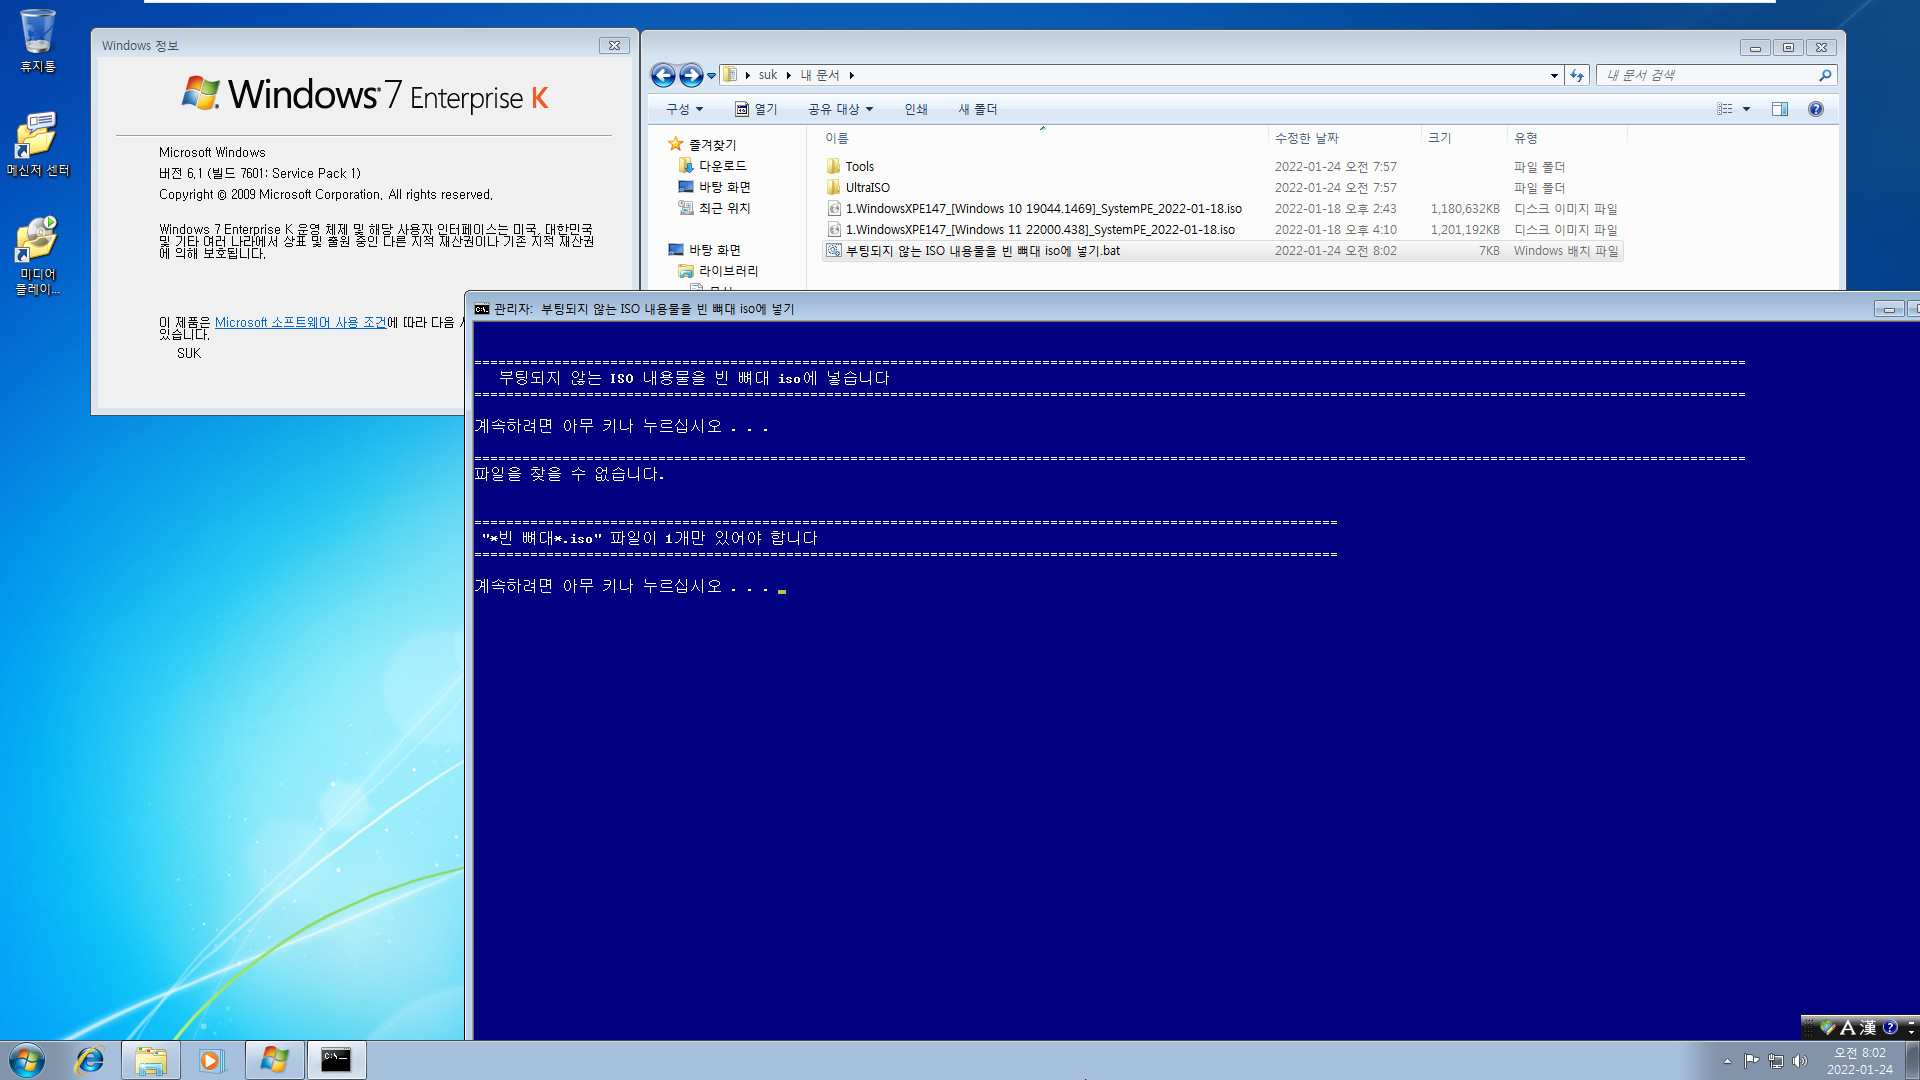The image size is (1920, 1080).
Task: Select 즐겨찾기 favorites in navigation pane
Action: (702, 145)
